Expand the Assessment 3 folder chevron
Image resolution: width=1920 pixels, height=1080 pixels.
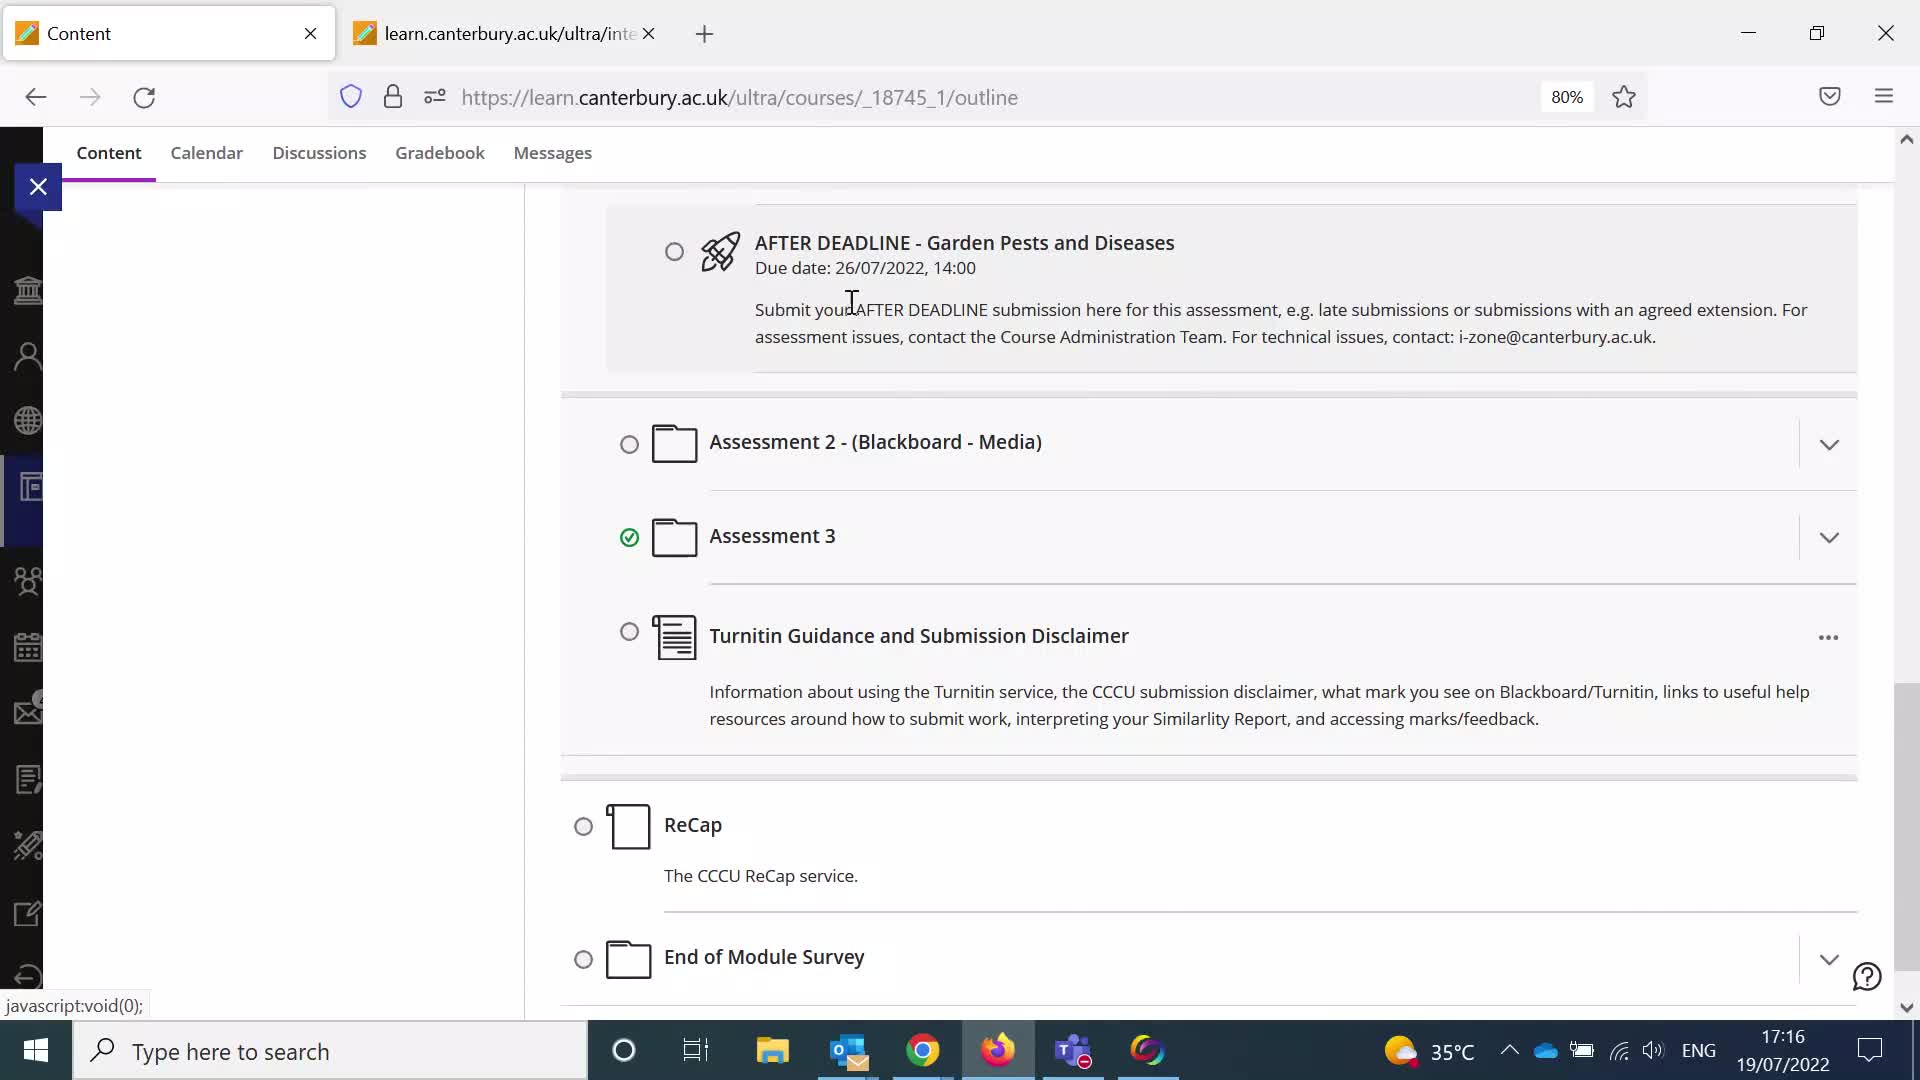click(x=1828, y=538)
